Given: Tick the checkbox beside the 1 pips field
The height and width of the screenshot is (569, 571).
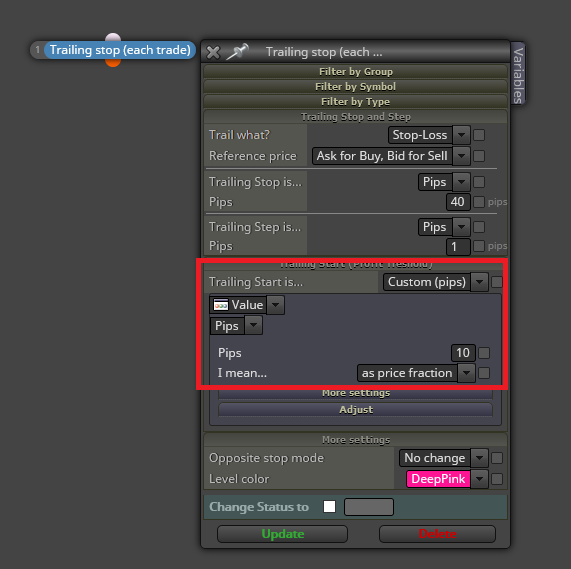Looking at the screenshot, I should tap(479, 246).
